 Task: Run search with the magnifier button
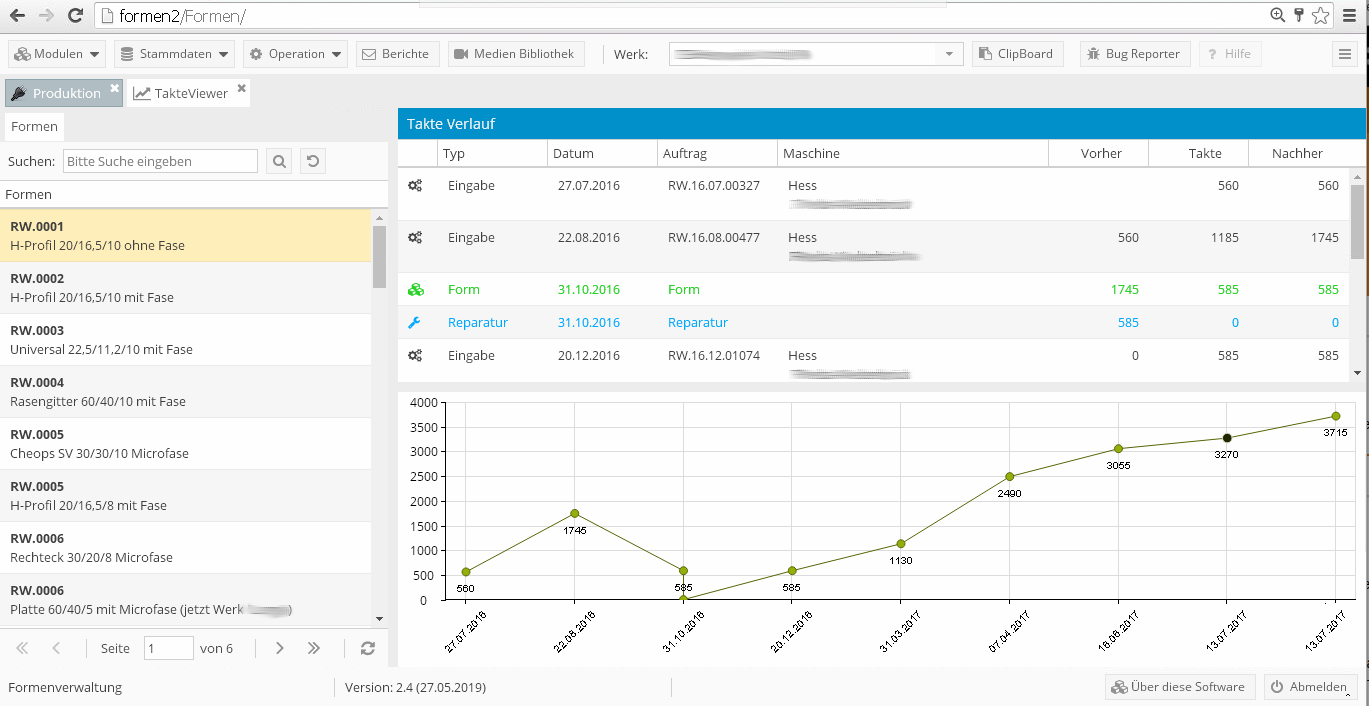[x=279, y=161]
